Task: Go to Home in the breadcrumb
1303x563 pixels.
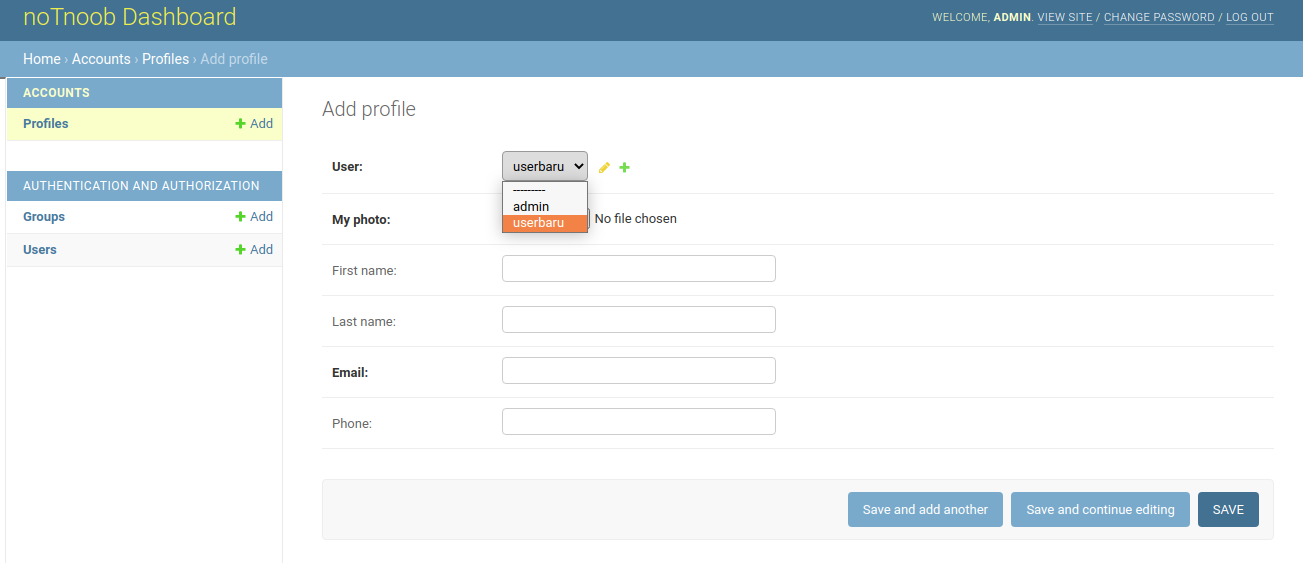Action: pos(42,59)
